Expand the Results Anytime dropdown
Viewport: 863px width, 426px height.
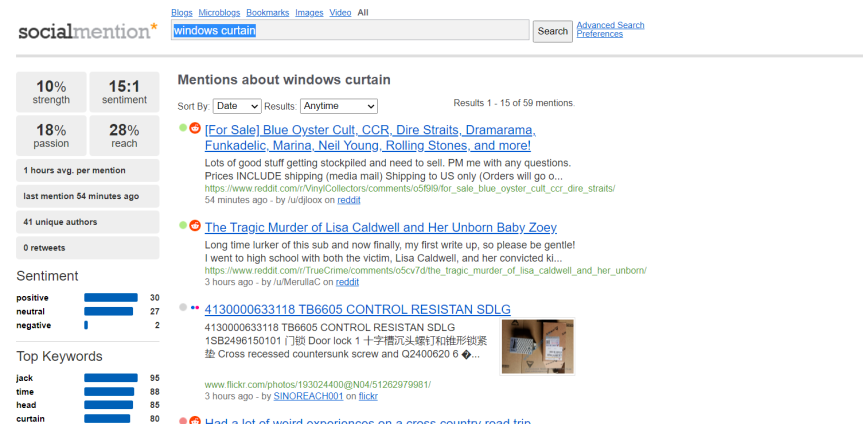pyautogui.click(x=339, y=106)
